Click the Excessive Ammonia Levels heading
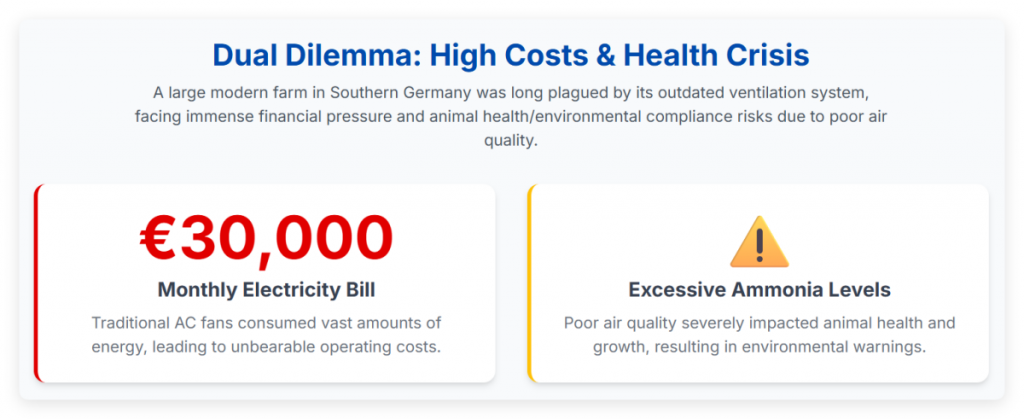 (760, 290)
